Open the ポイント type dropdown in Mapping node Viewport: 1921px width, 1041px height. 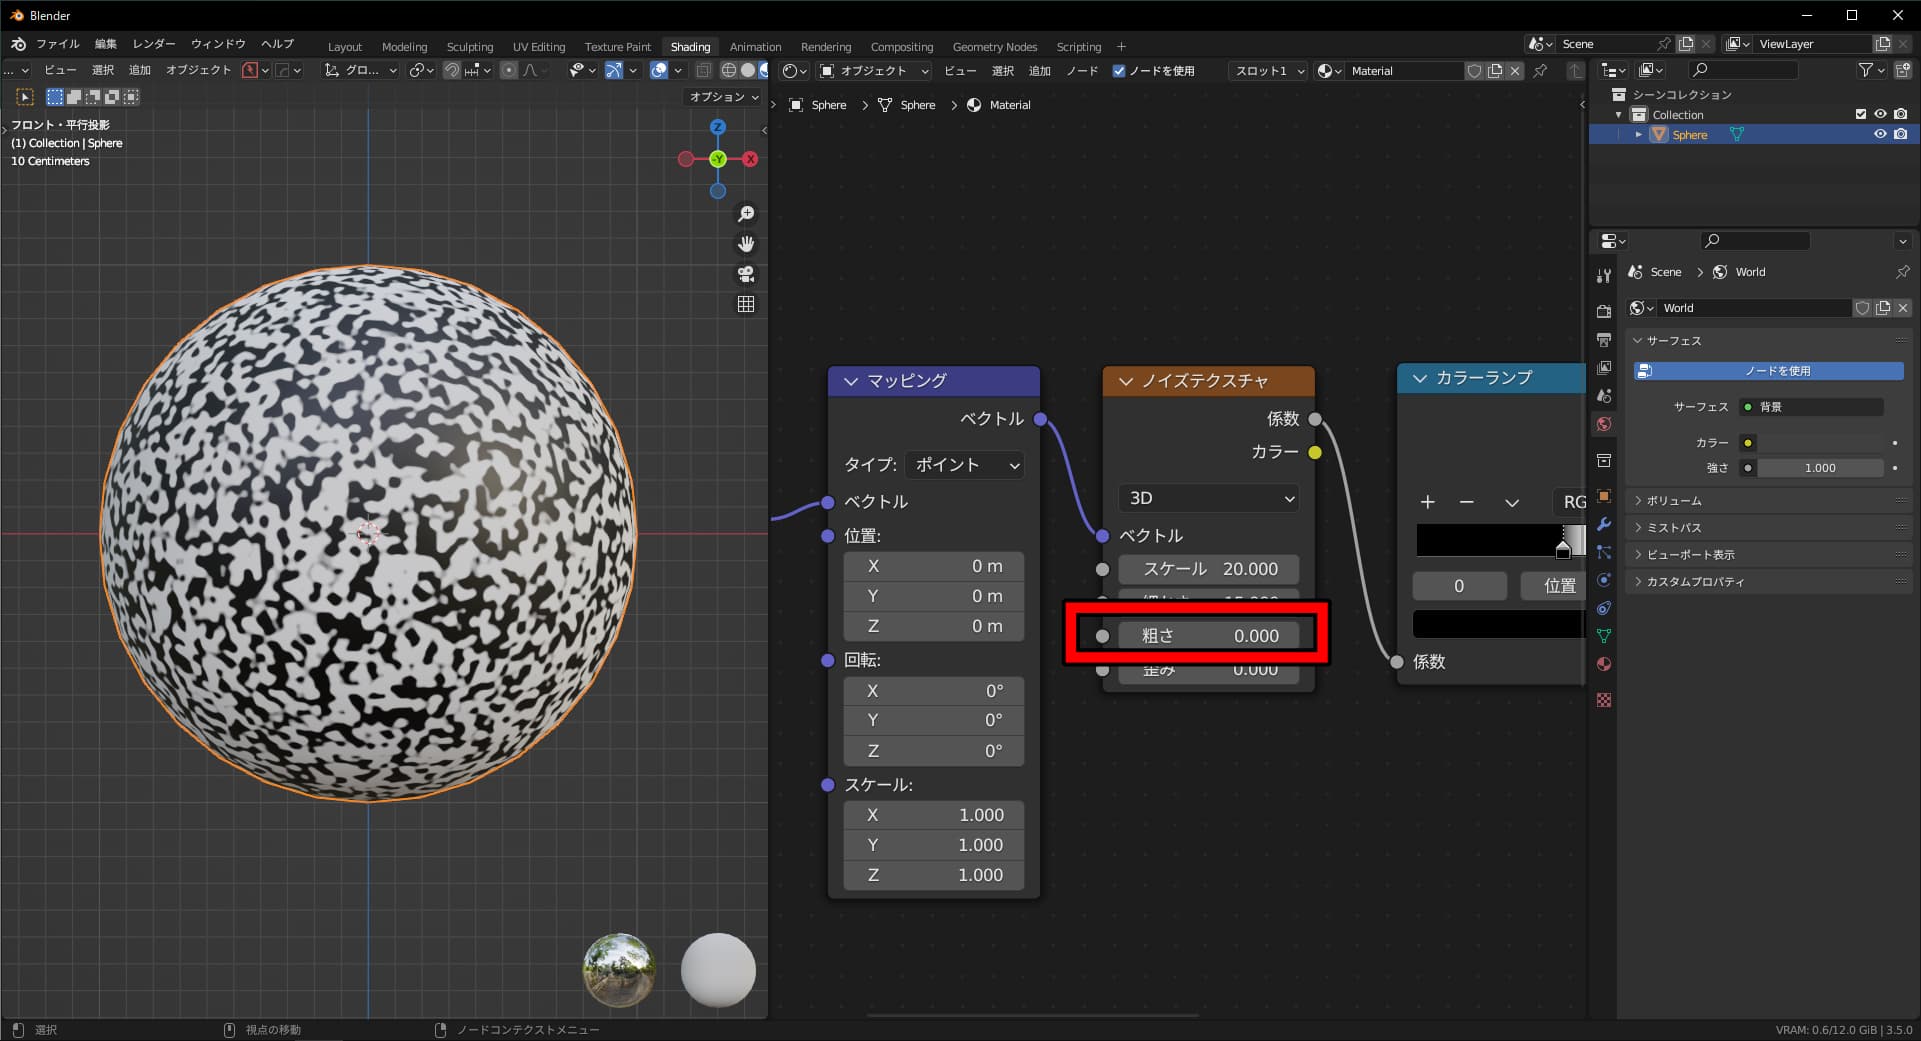click(963, 464)
